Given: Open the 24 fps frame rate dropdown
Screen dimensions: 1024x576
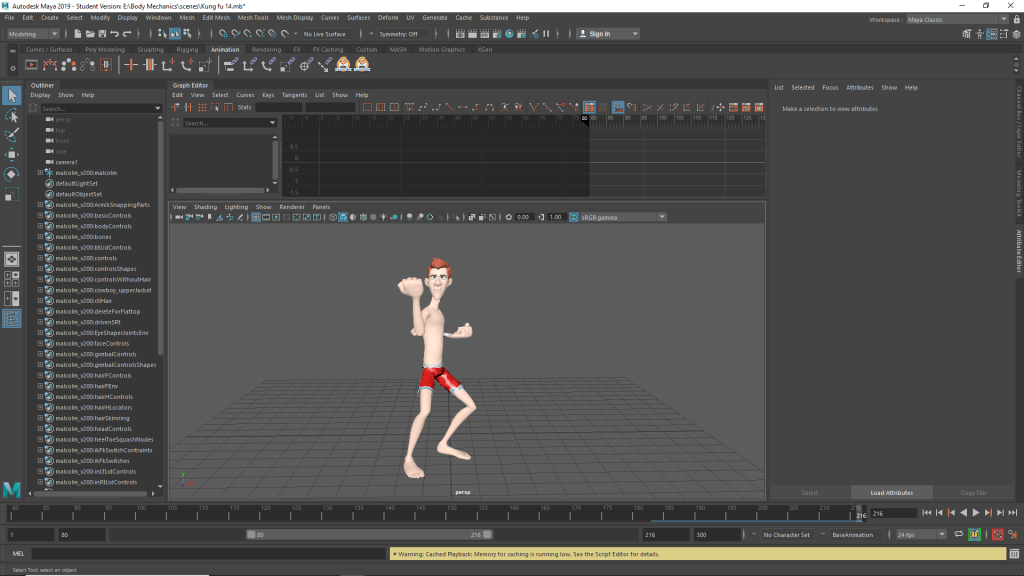Looking at the screenshot, I should [x=920, y=535].
